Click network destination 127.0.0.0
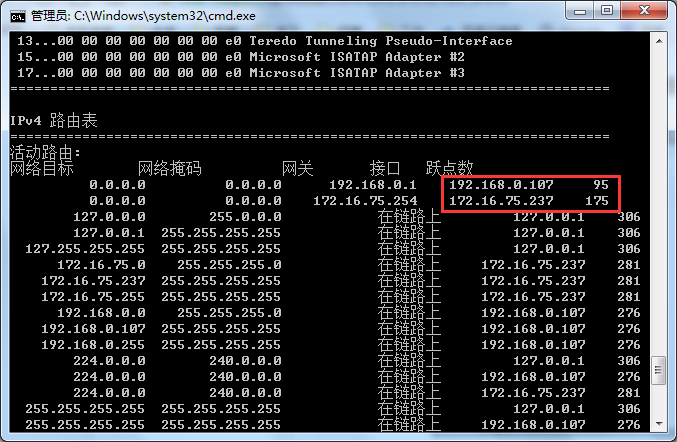The width and height of the screenshot is (677, 442). click(x=109, y=217)
